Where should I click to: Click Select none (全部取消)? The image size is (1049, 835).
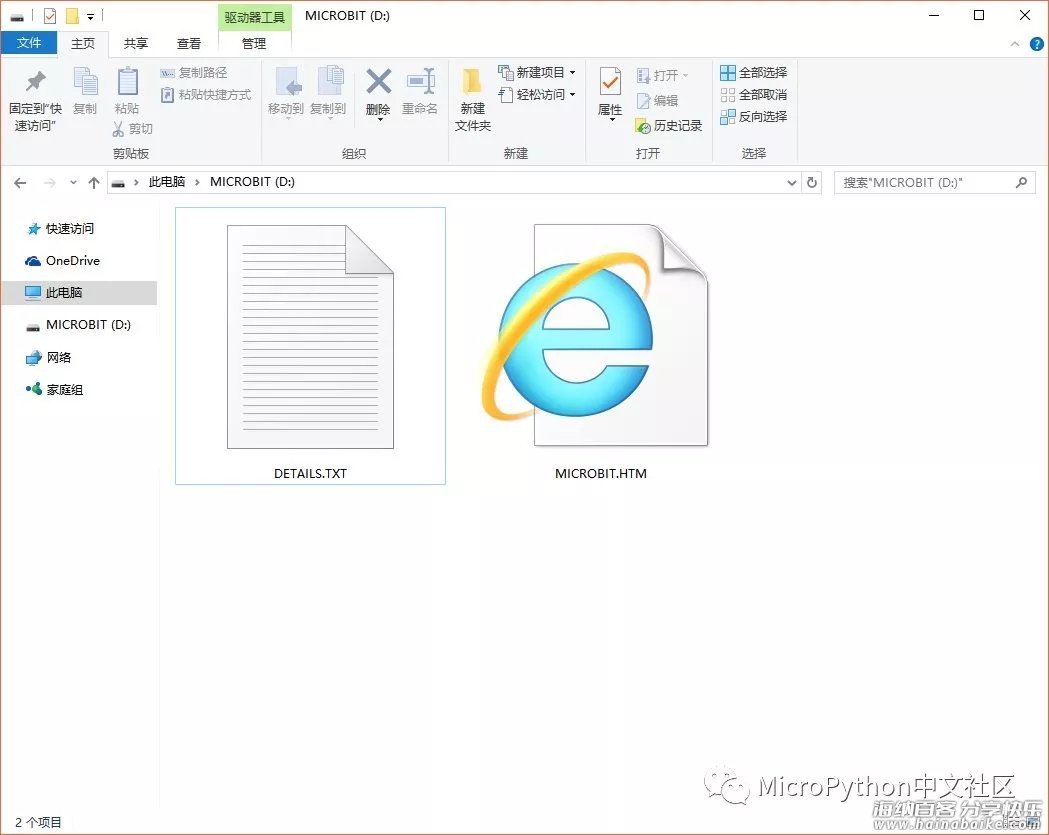pos(753,94)
